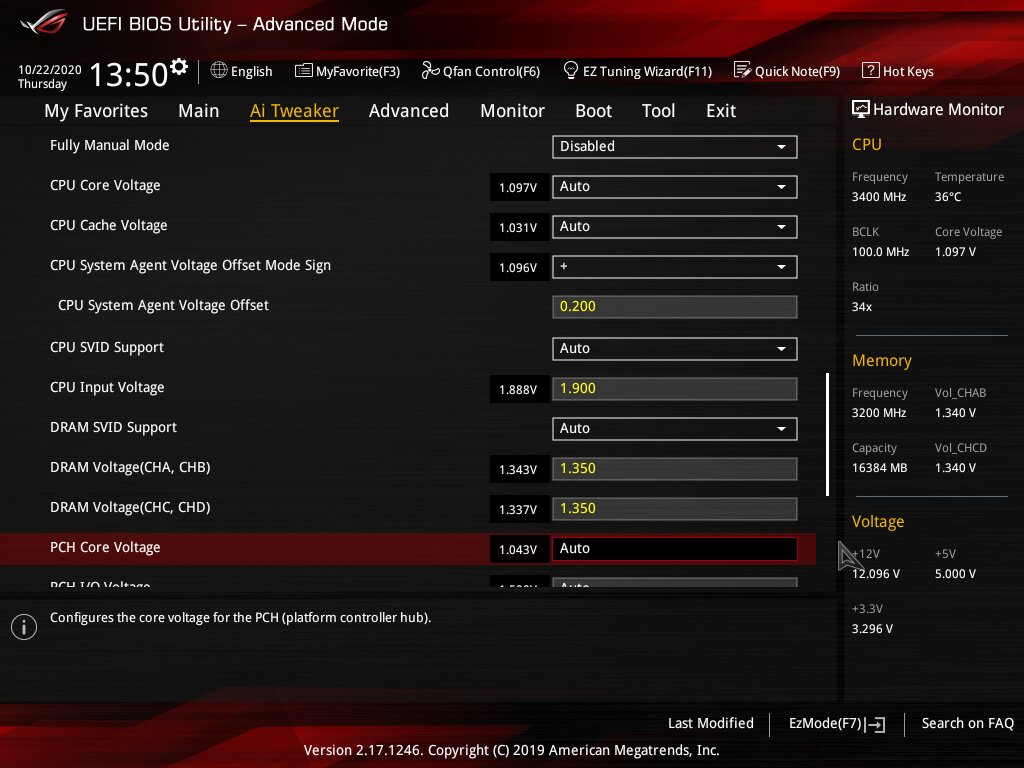Open the Exit tab

pyautogui.click(x=720, y=110)
